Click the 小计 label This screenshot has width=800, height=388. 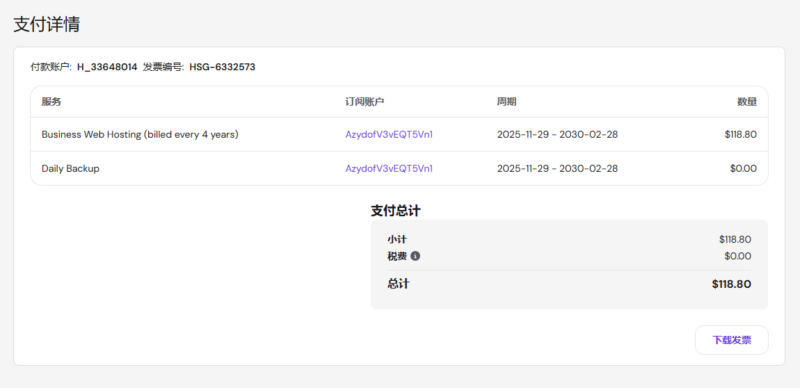click(397, 239)
